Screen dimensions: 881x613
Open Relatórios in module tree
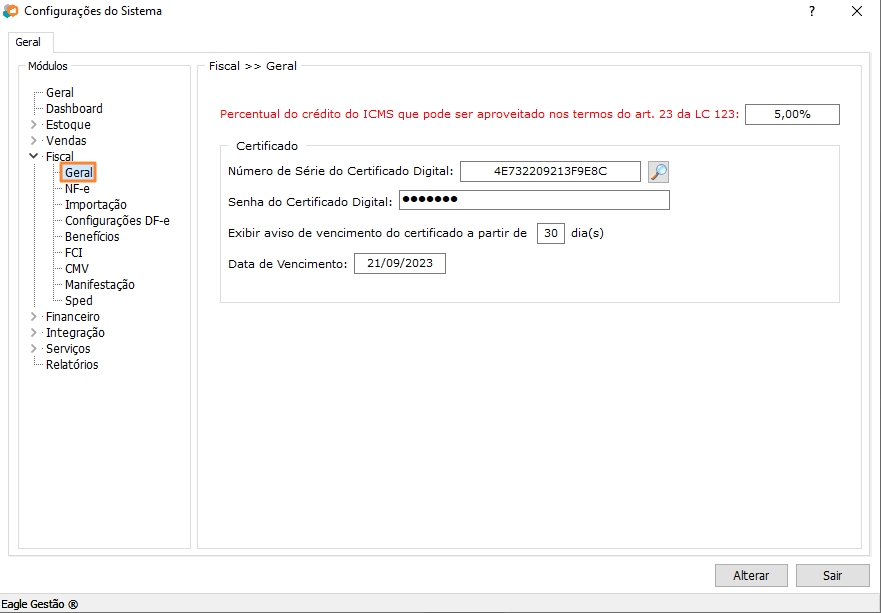72,365
